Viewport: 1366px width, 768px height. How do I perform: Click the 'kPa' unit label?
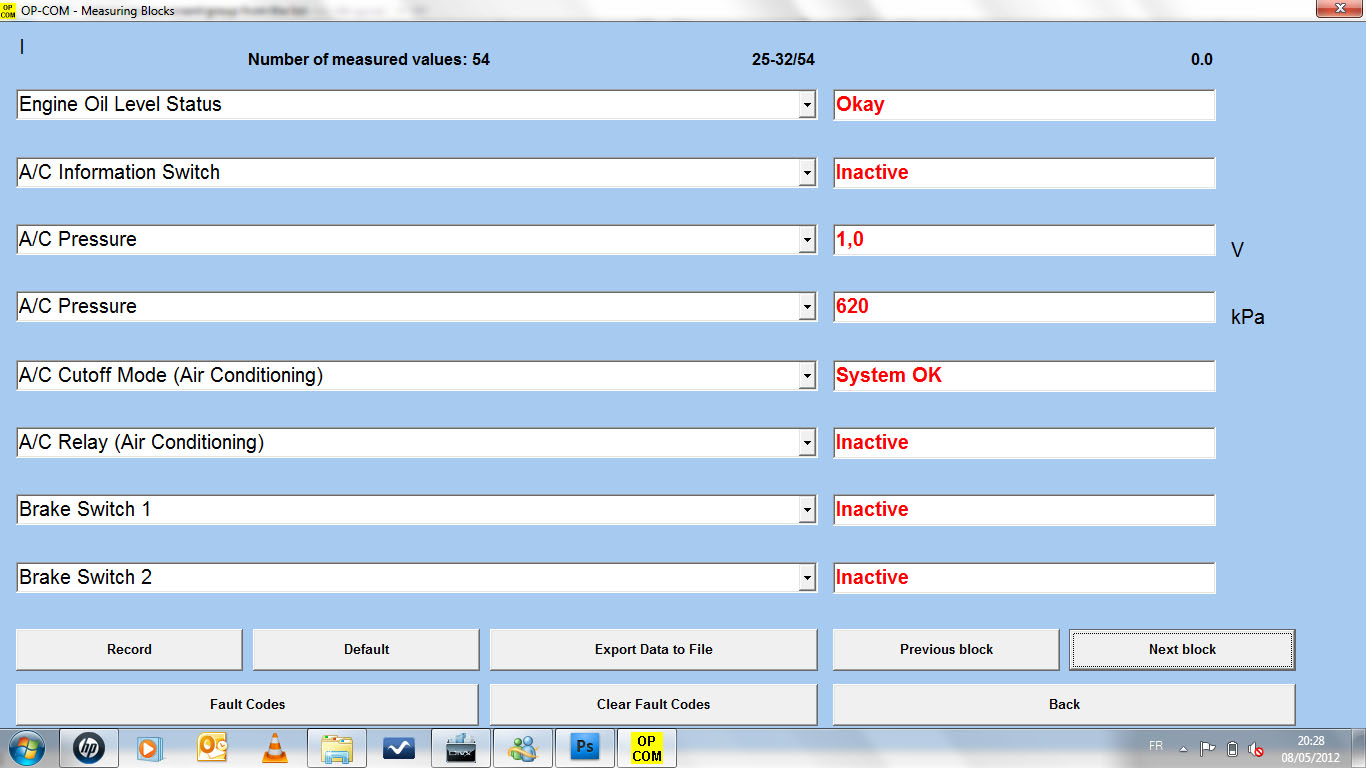(x=1248, y=318)
